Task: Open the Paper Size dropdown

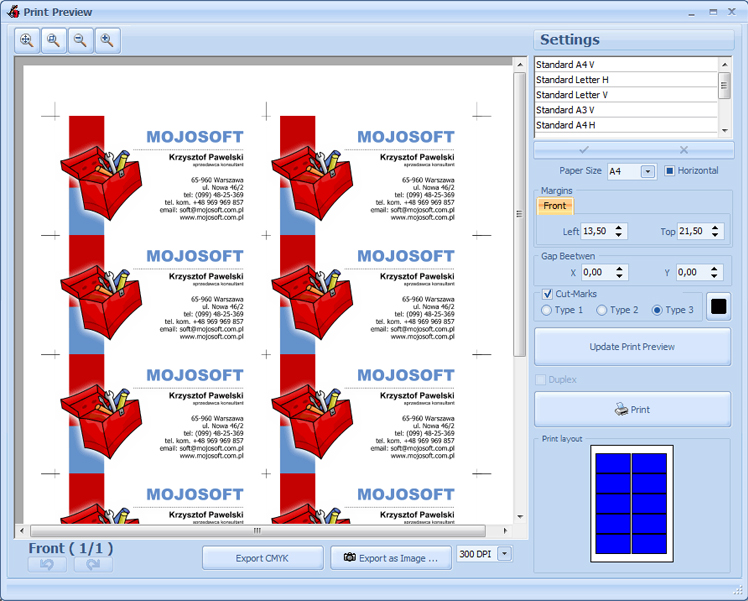Action: pos(647,171)
